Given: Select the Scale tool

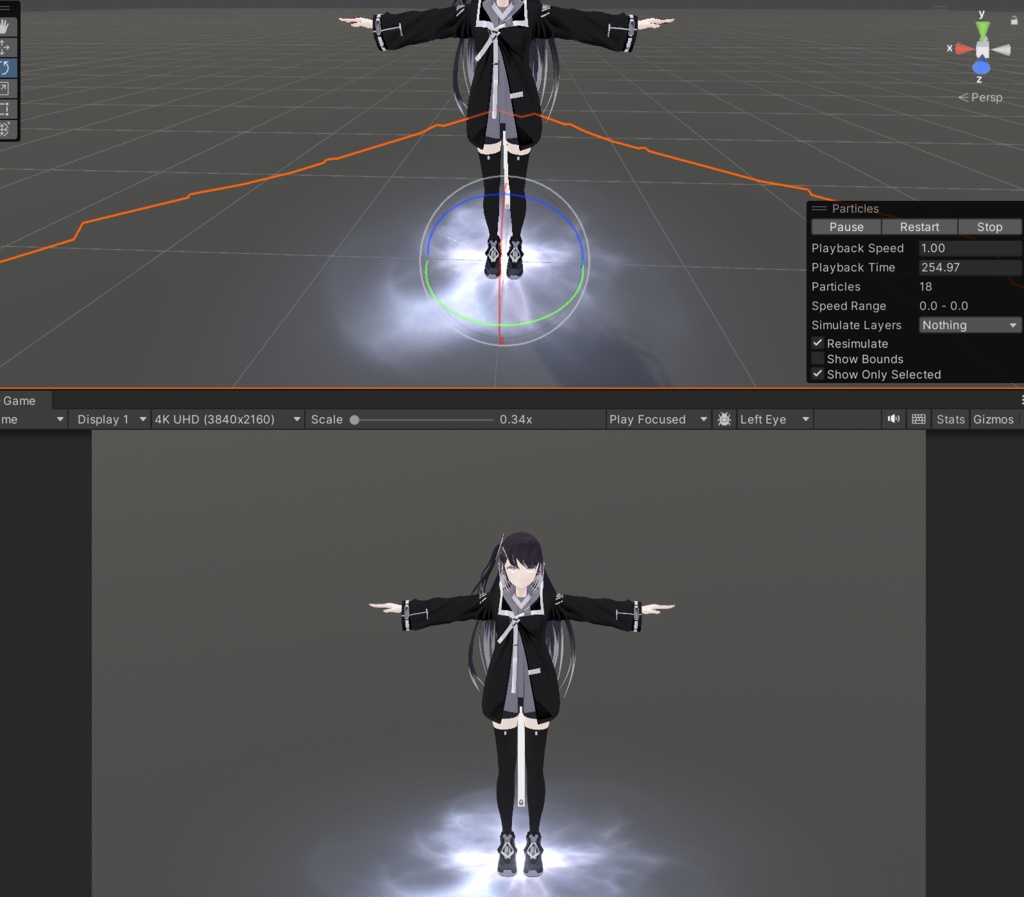Looking at the screenshot, I should [8, 86].
